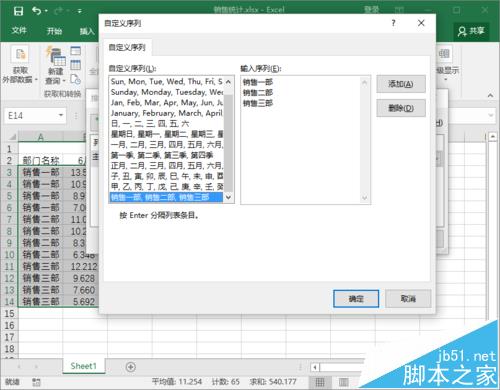500x390 pixels.
Task: Switch to Page Layout view icon
Action: (x=344, y=382)
